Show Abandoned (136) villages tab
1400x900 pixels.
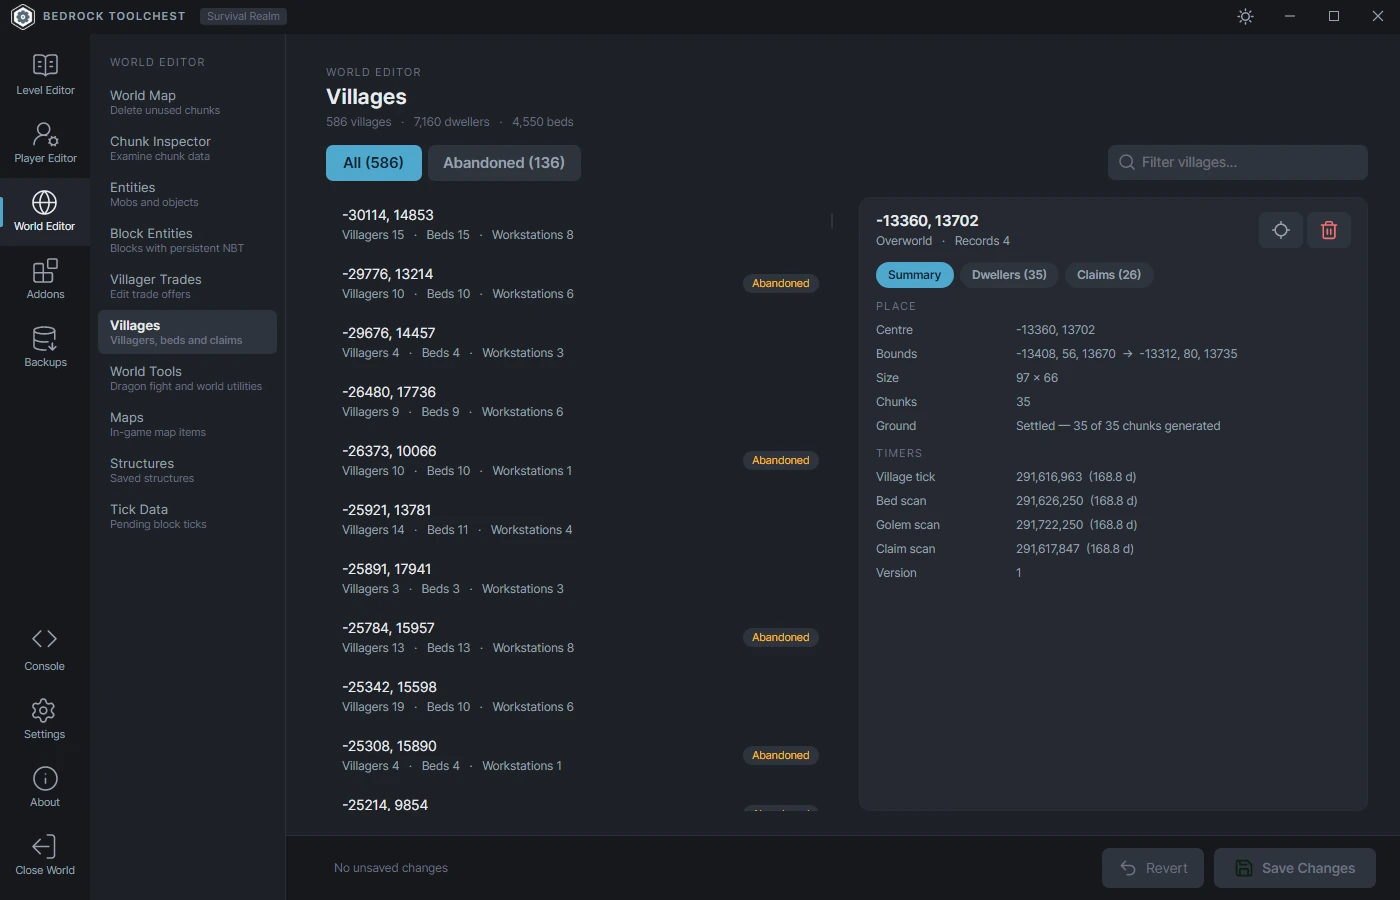504,163
